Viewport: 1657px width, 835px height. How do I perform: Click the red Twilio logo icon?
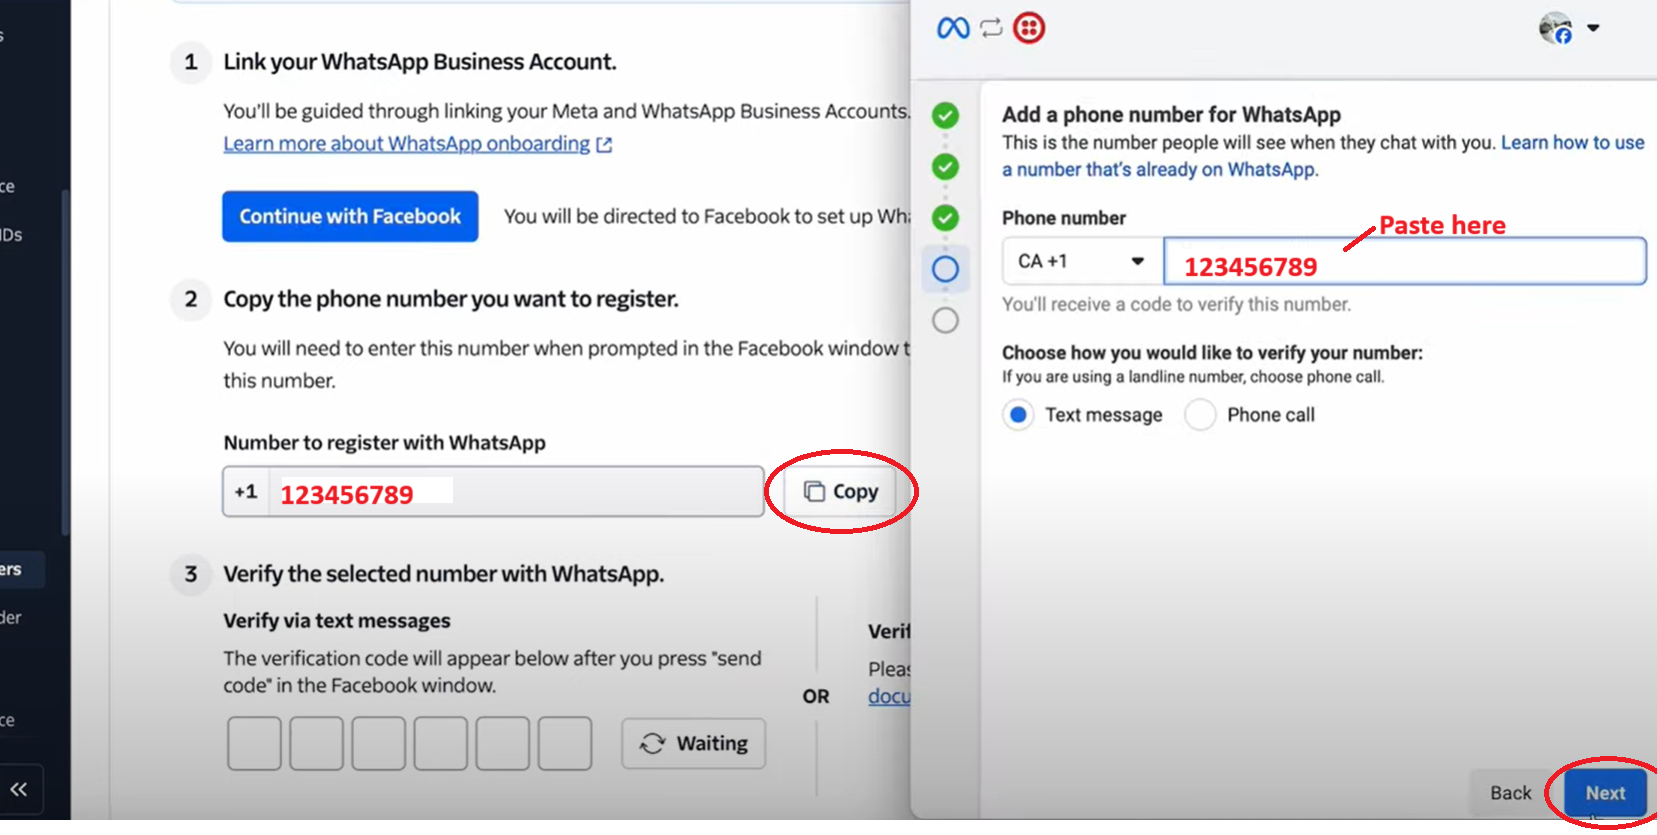tap(1029, 28)
